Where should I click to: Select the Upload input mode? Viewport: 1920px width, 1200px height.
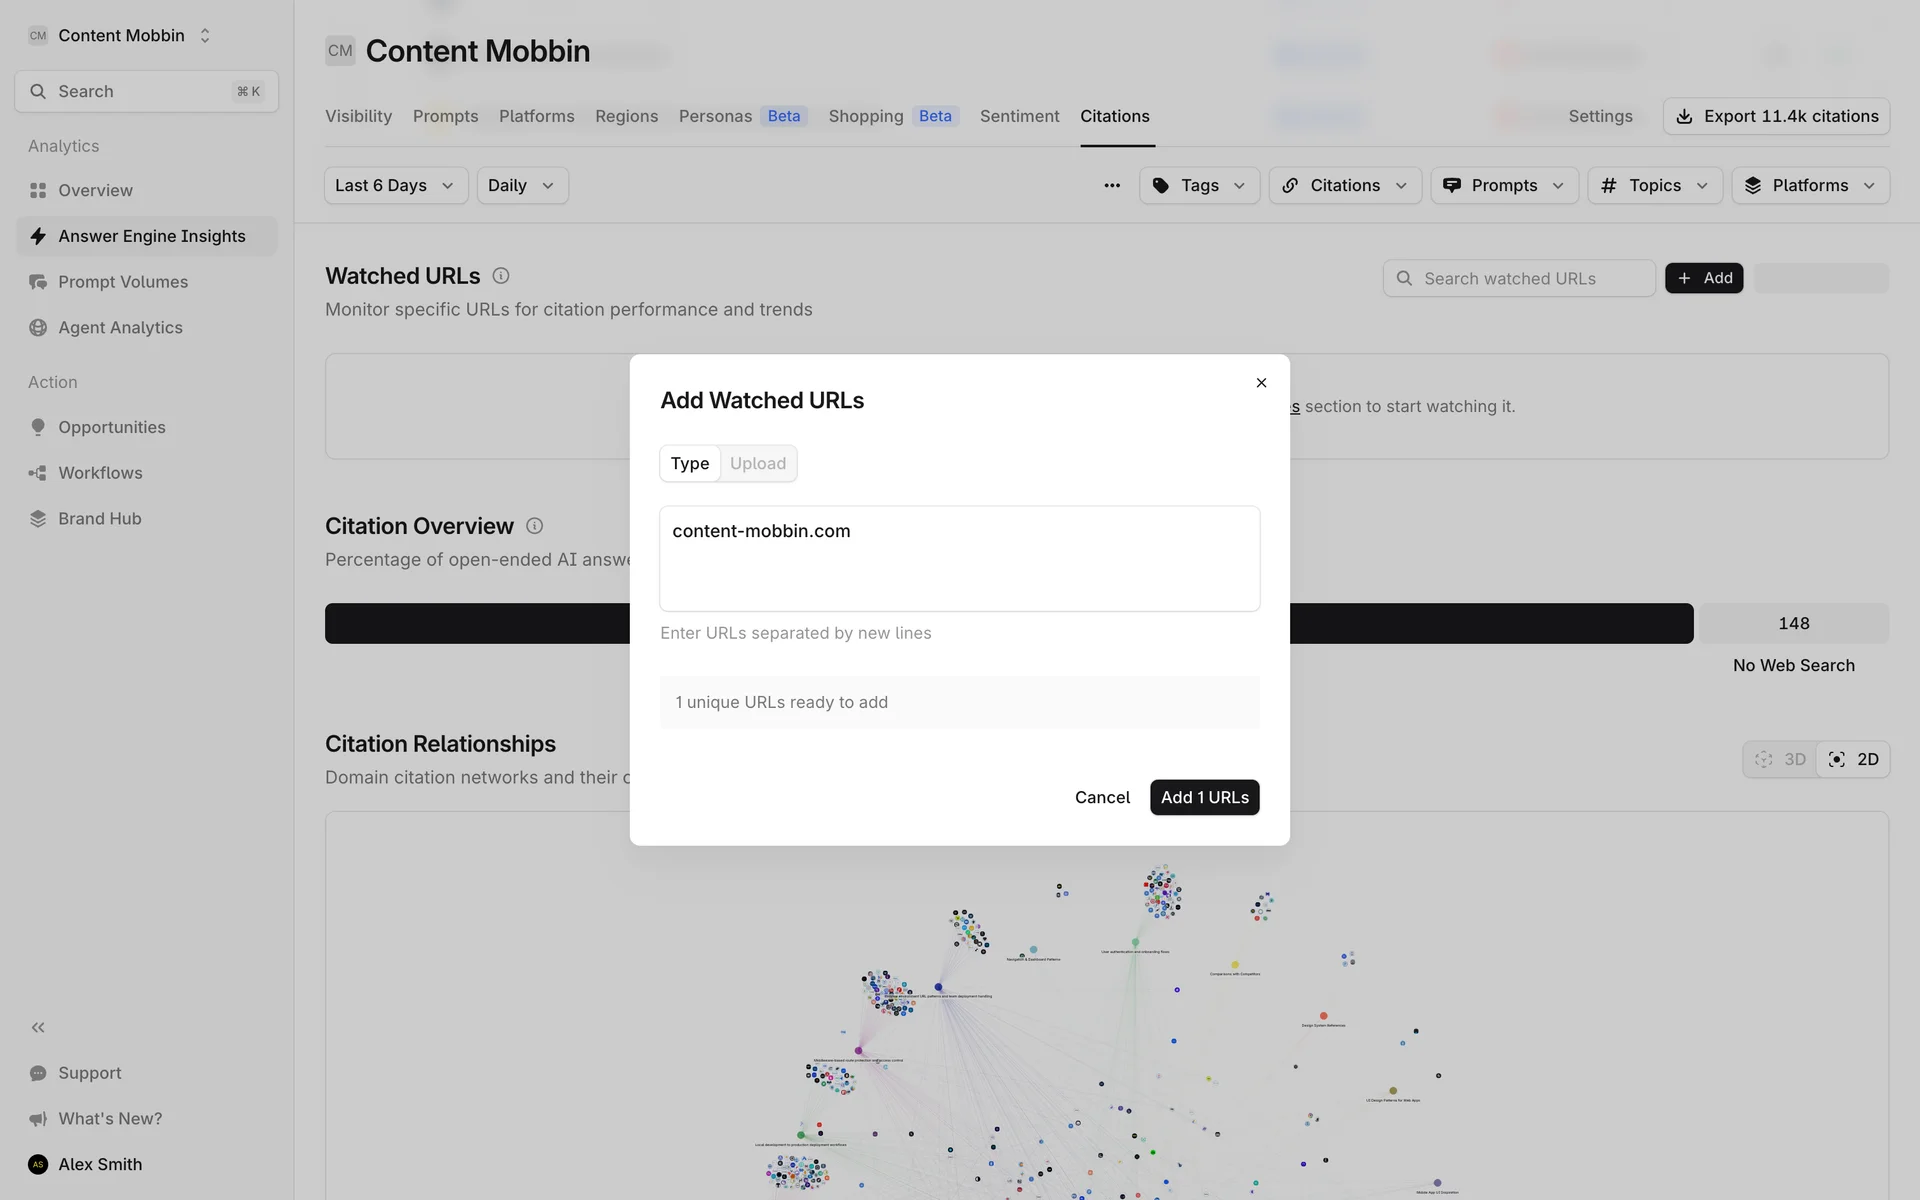click(757, 464)
